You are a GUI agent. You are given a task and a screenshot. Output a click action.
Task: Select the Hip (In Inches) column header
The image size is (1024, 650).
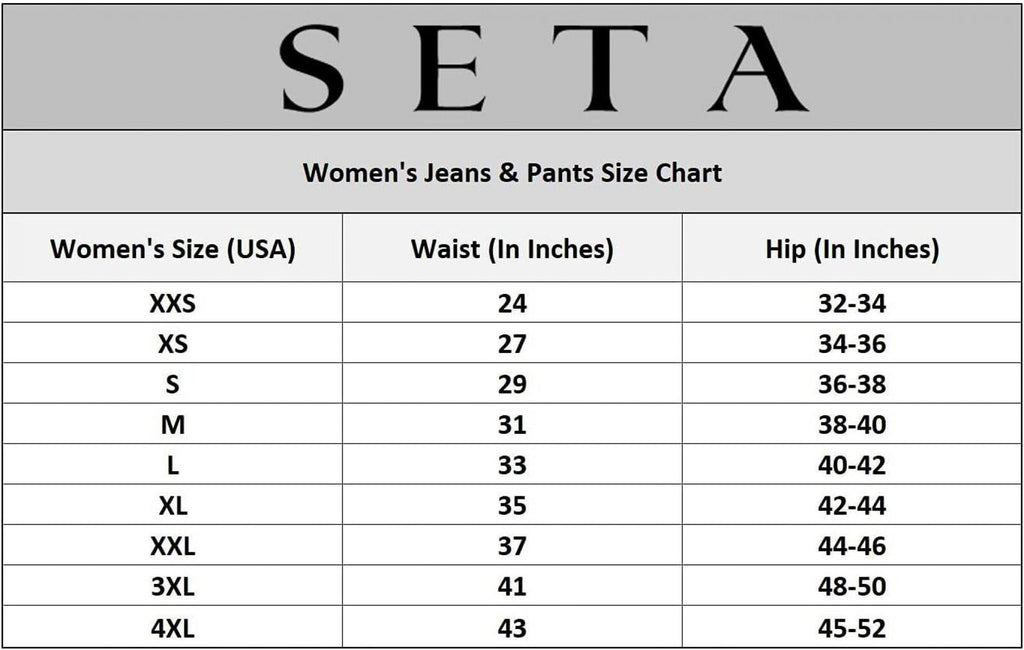852,249
